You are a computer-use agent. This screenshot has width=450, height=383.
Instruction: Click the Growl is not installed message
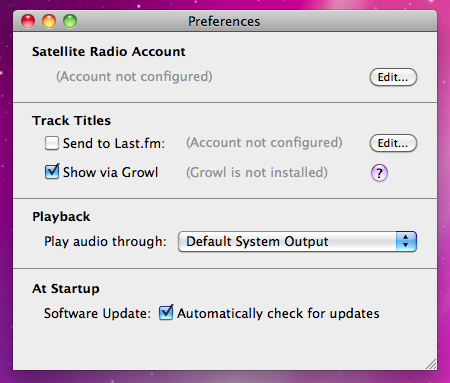pyautogui.click(x=257, y=172)
